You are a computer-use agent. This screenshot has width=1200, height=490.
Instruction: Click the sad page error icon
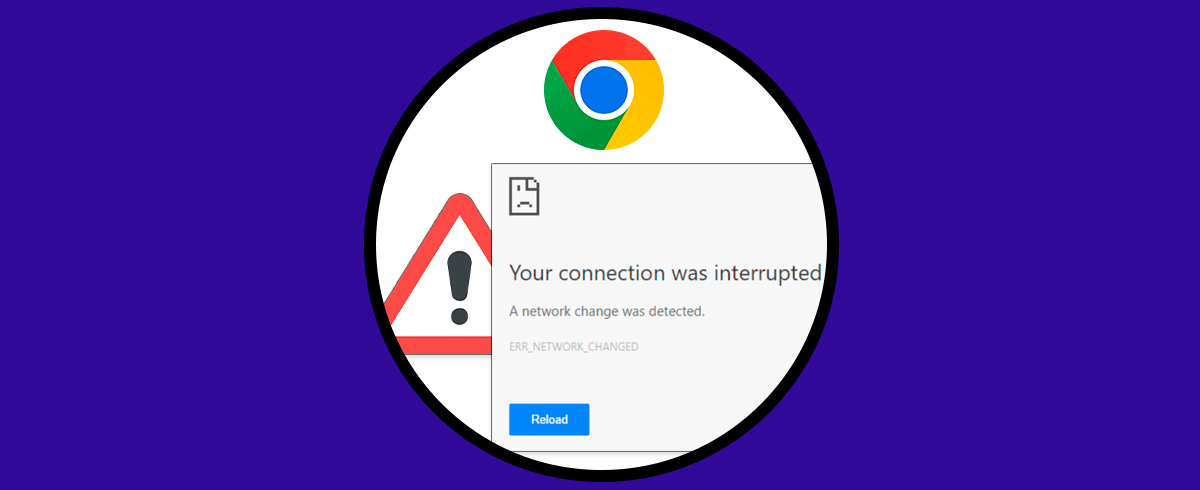[524, 197]
